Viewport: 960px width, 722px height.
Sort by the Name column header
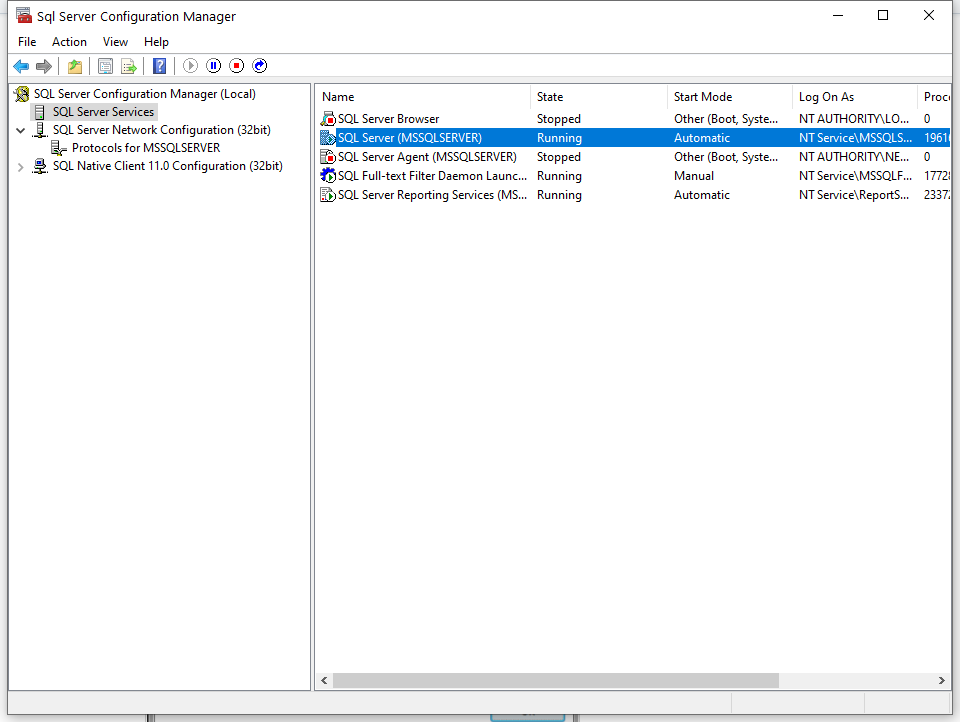(x=423, y=97)
